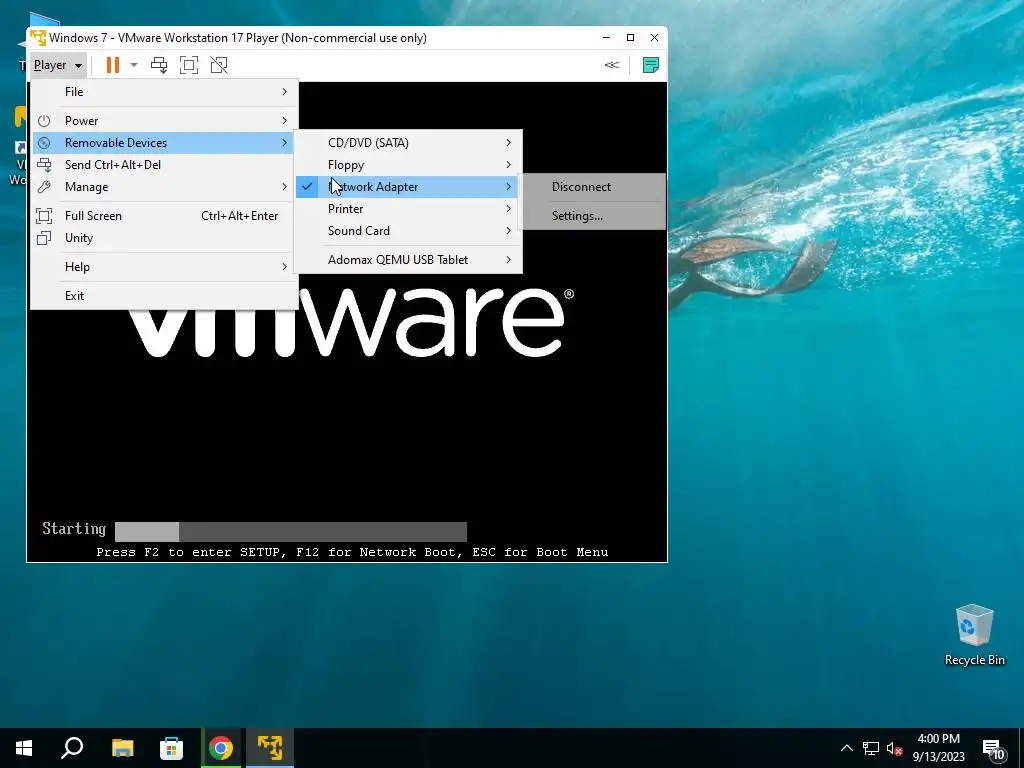The image size is (1024, 768).
Task: Toggle the checked Network Adapter entry
Action: 408,187
